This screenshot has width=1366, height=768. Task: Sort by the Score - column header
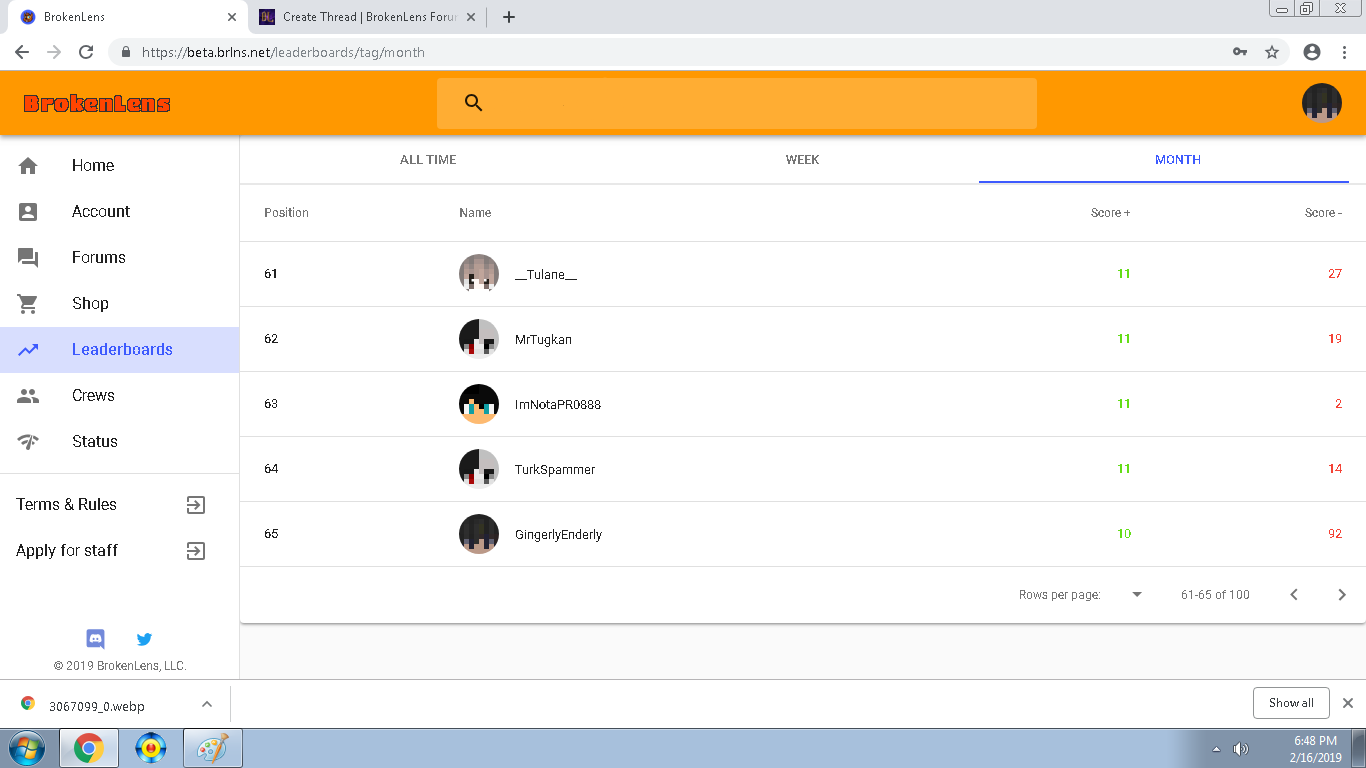coord(1323,213)
